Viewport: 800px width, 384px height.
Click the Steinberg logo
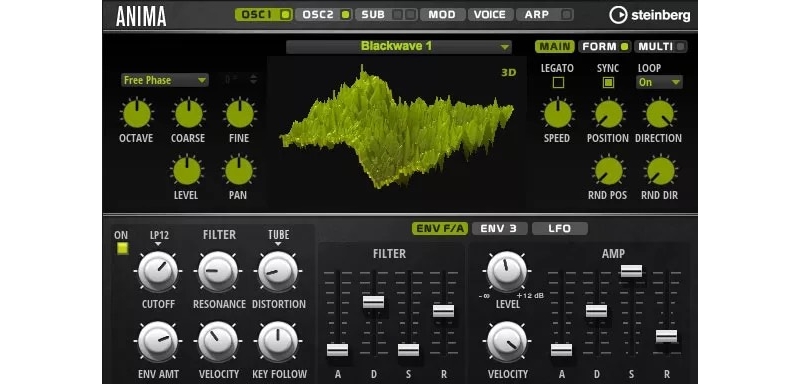pyautogui.click(x=650, y=15)
